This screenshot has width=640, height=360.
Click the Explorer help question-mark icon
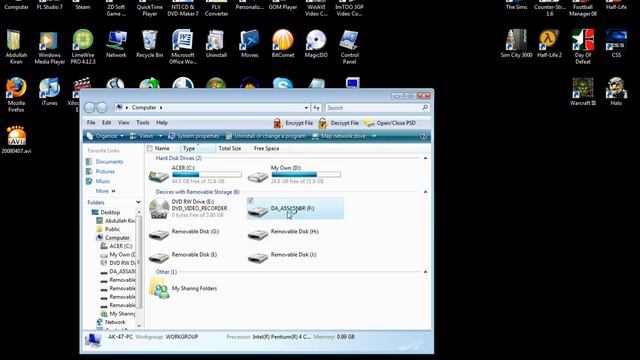pos(423,136)
